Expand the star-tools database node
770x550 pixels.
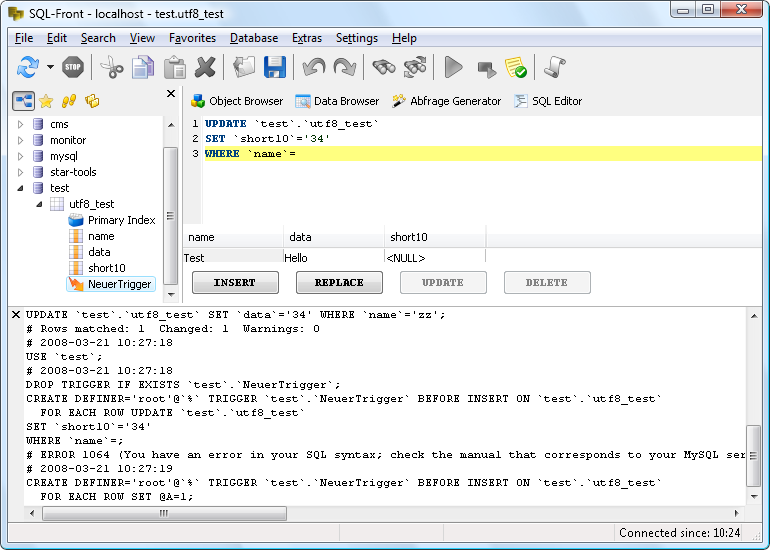coord(21,172)
